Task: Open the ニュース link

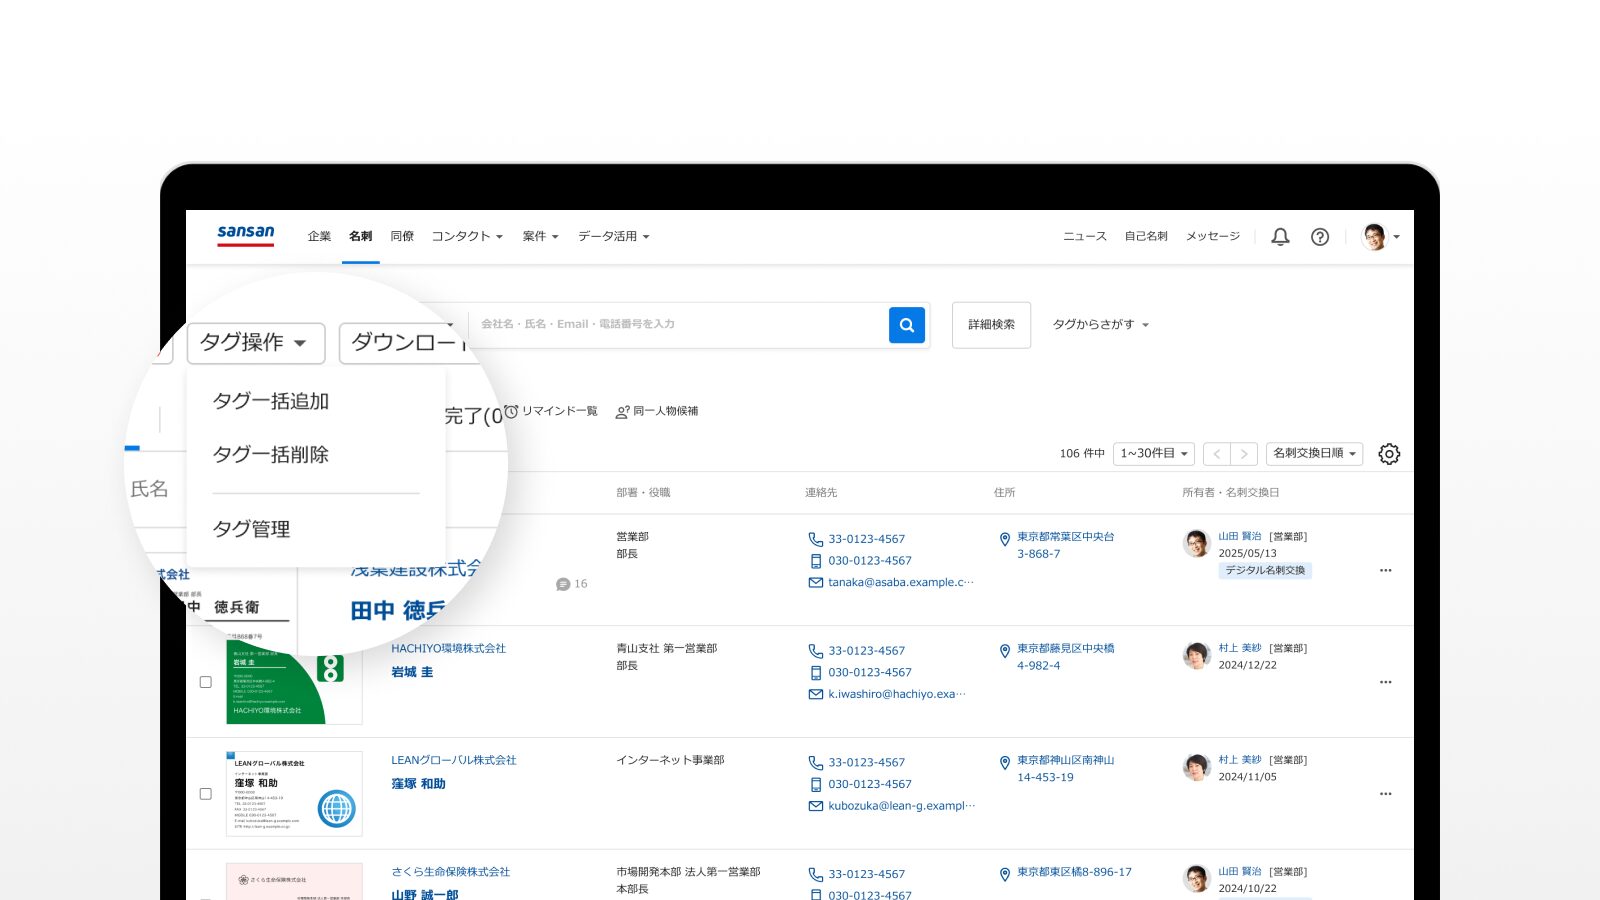Action: click(1085, 237)
